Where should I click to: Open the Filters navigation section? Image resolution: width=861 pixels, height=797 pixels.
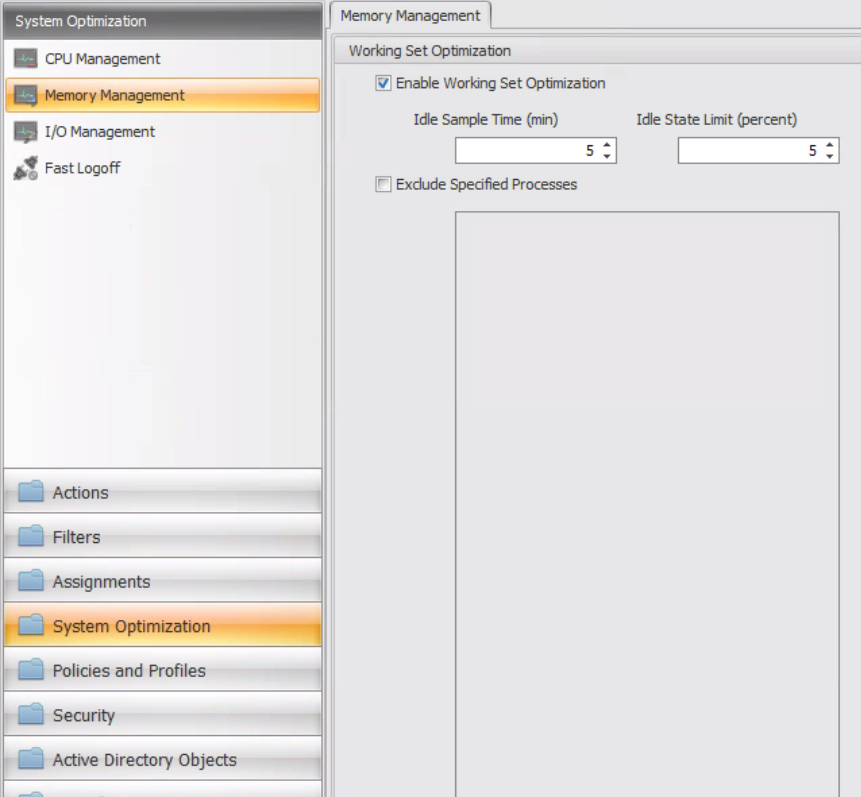click(x=163, y=536)
